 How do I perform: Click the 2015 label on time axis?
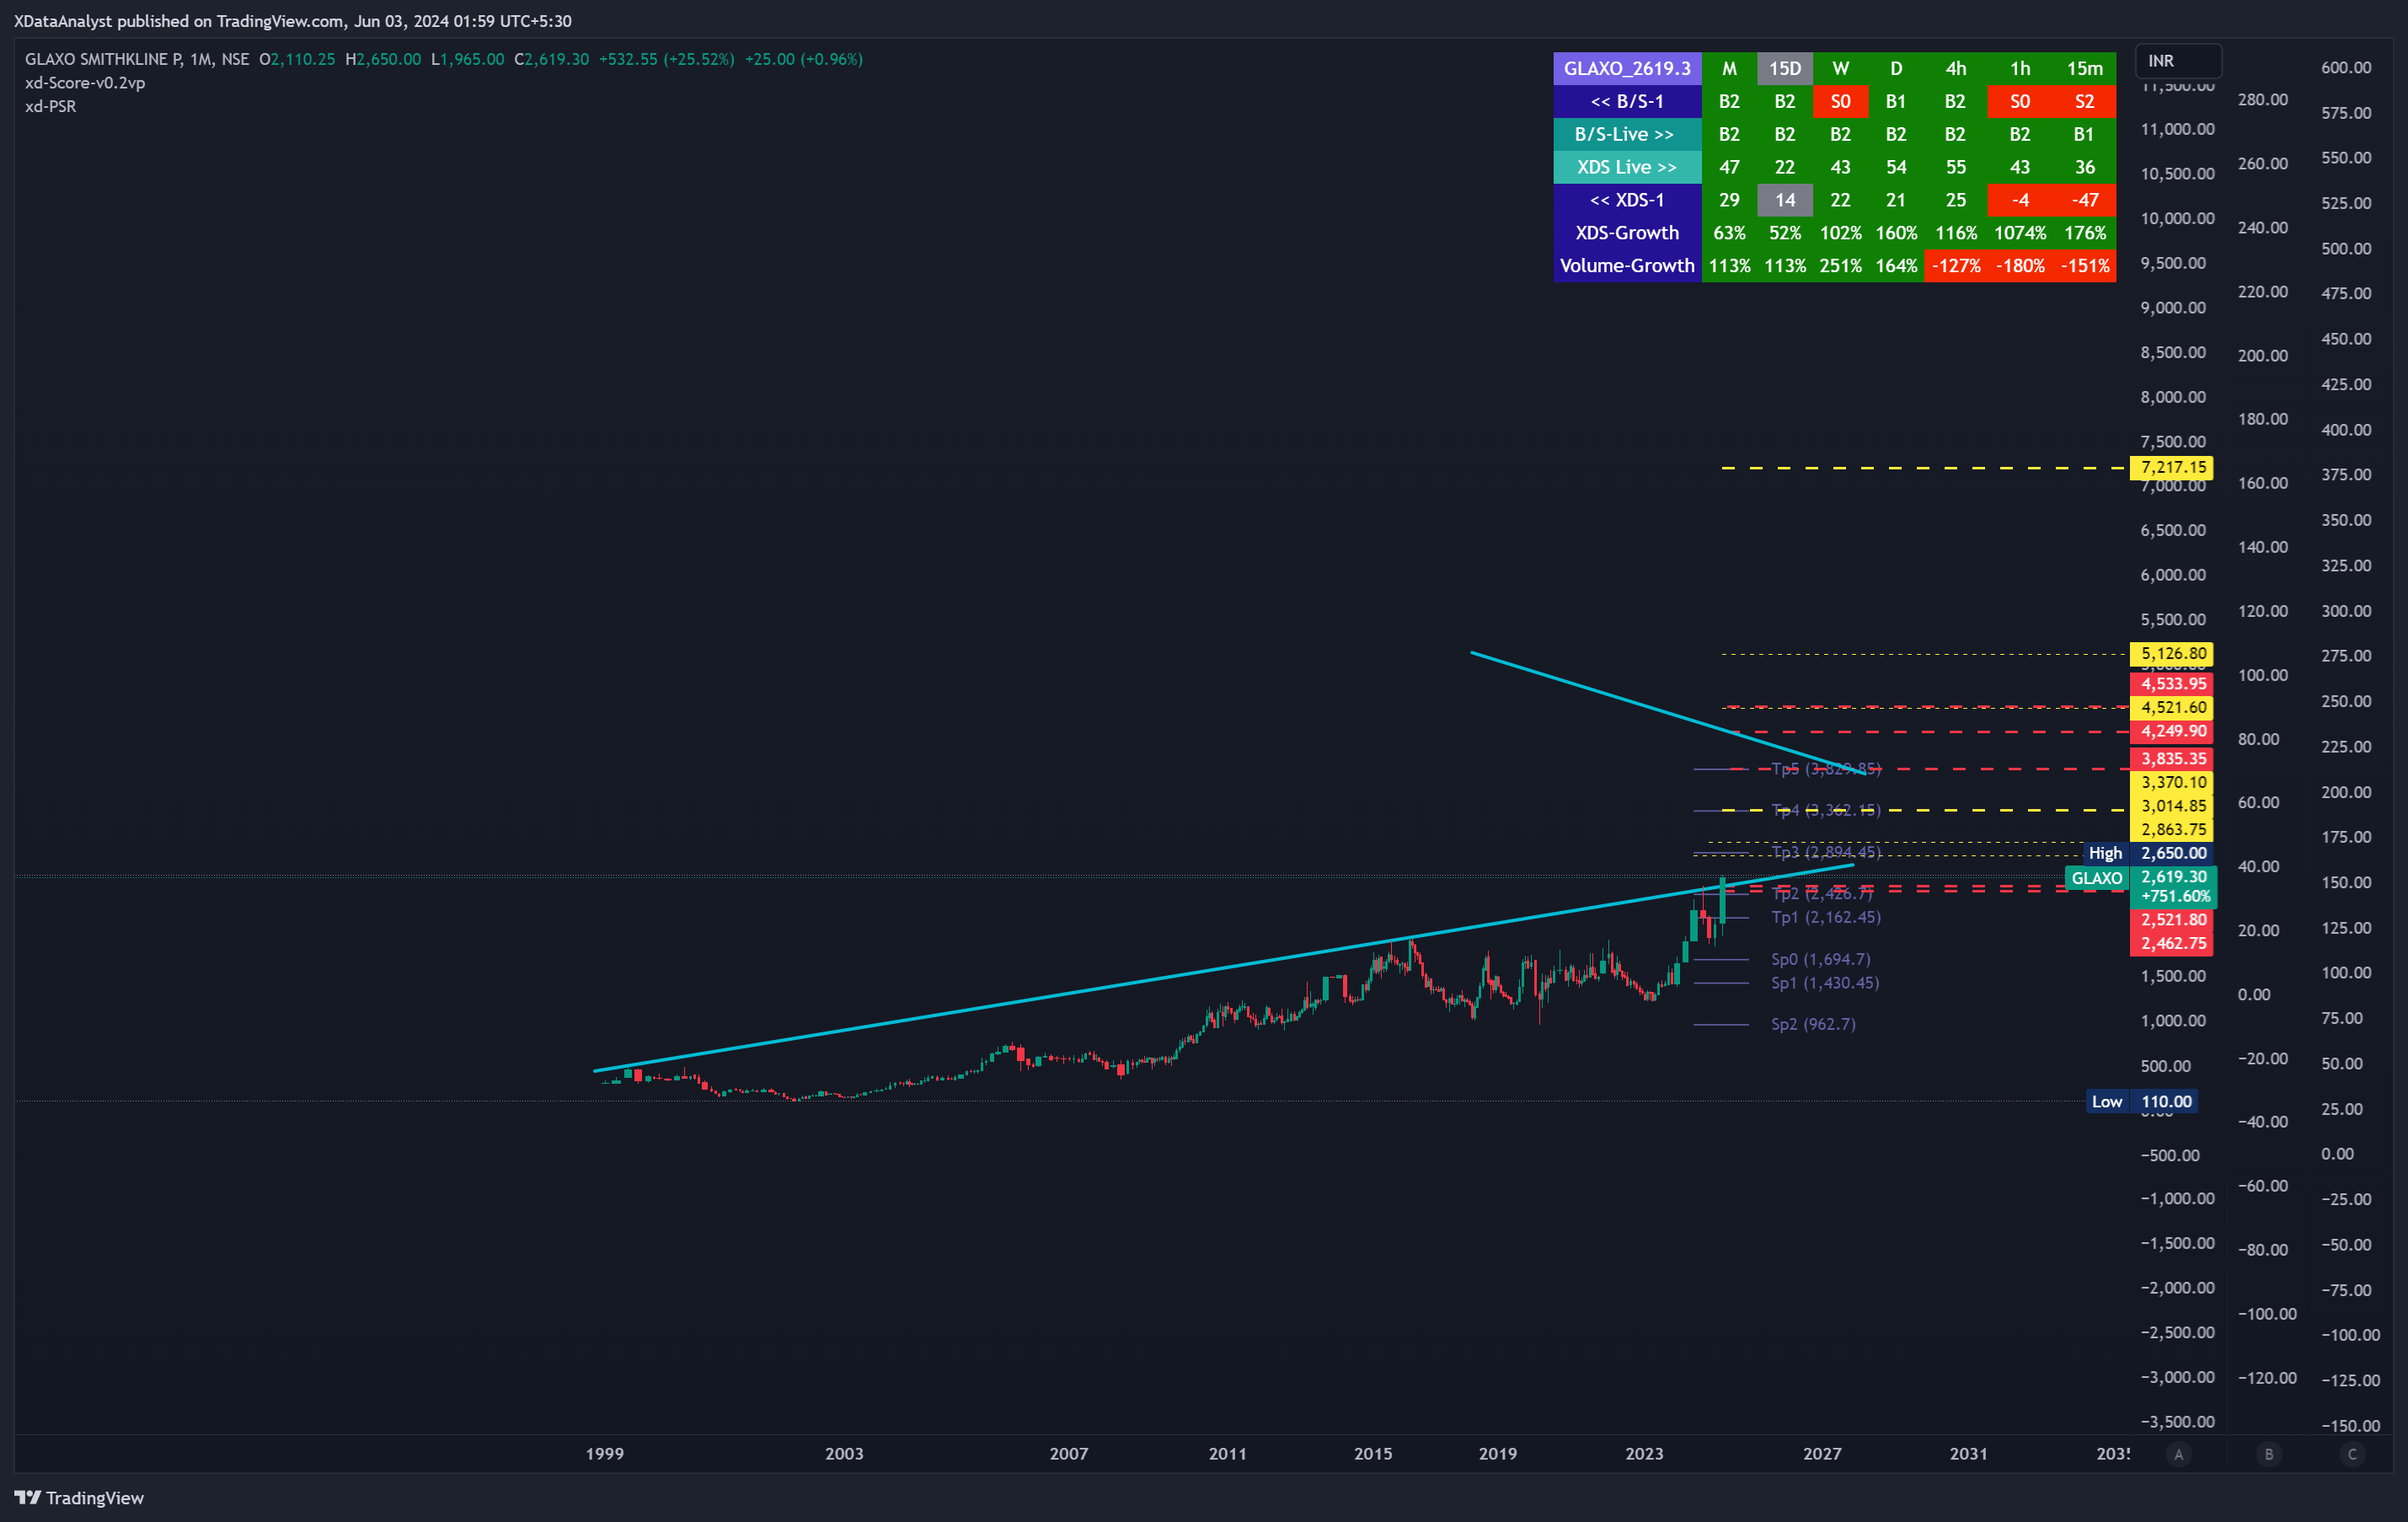pyautogui.click(x=1373, y=1454)
